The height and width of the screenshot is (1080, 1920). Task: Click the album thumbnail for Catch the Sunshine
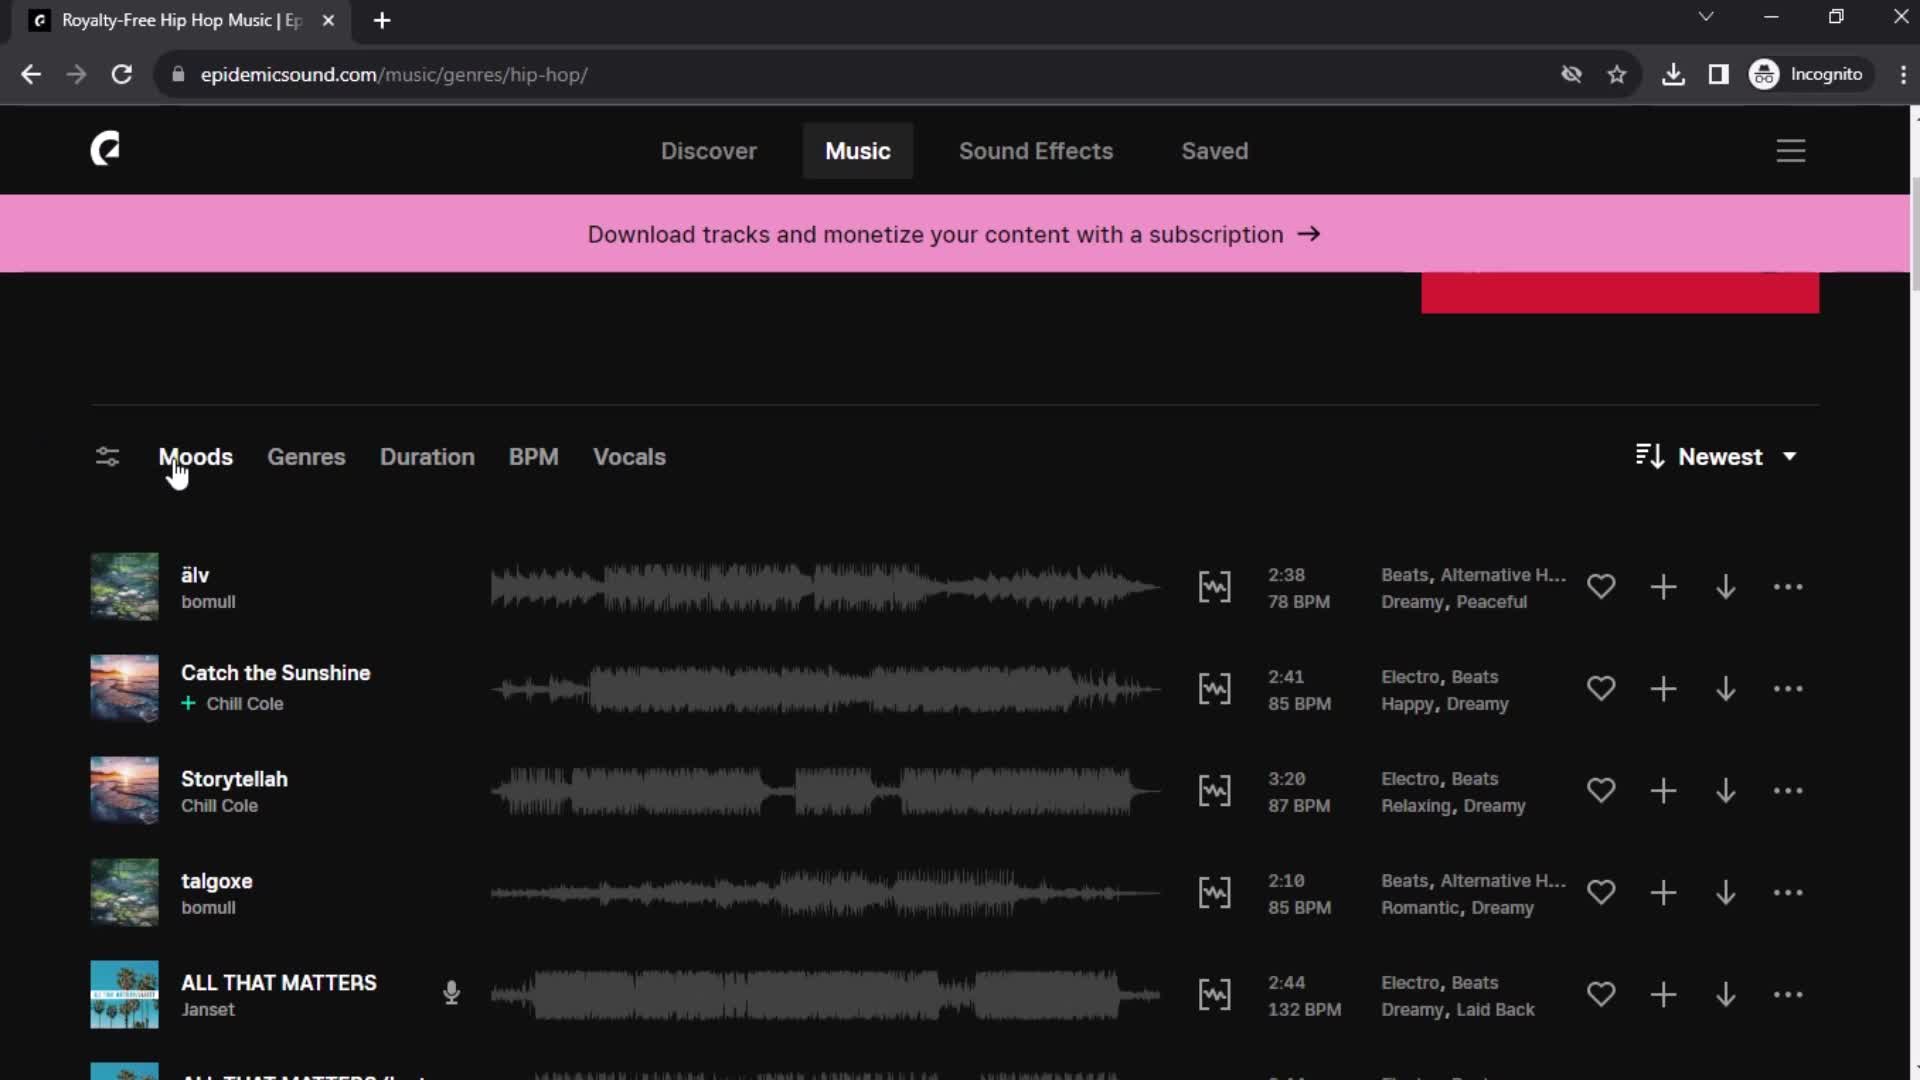(124, 687)
